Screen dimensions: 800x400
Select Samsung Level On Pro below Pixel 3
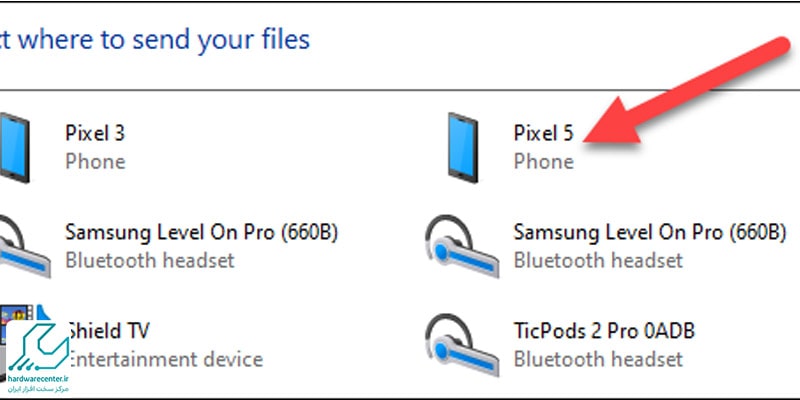click(201, 232)
